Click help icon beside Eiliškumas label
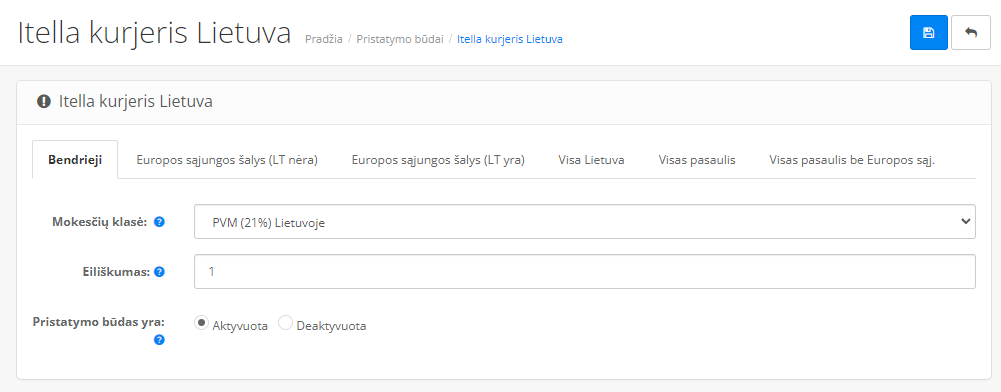This screenshot has width=1001, height=392. (160, 272)
